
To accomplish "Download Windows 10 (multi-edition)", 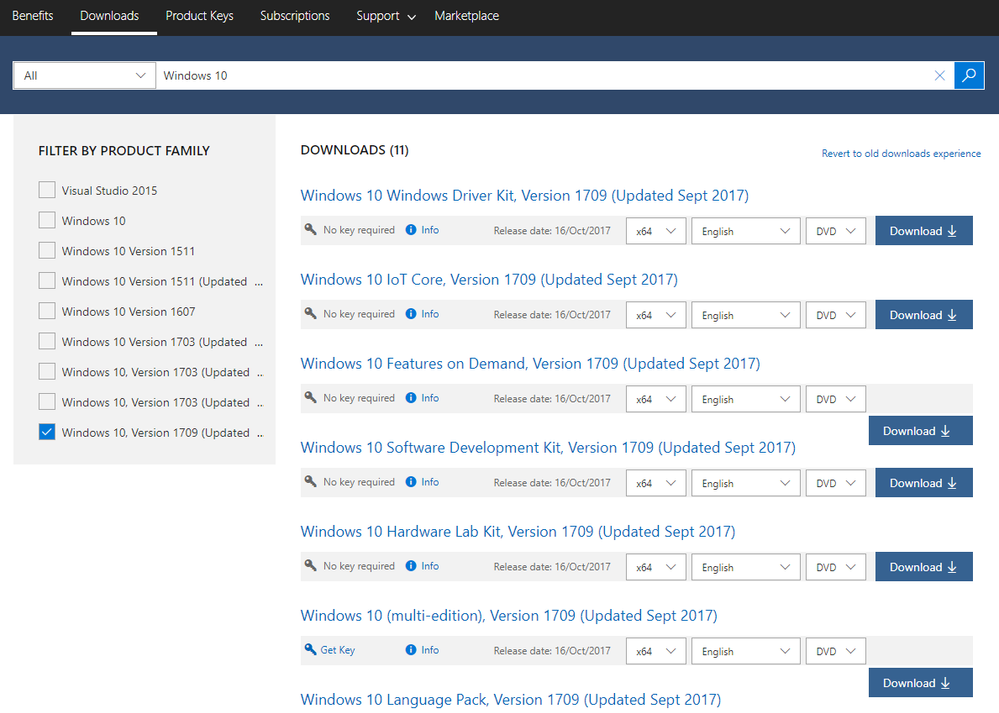I will 921,682.
